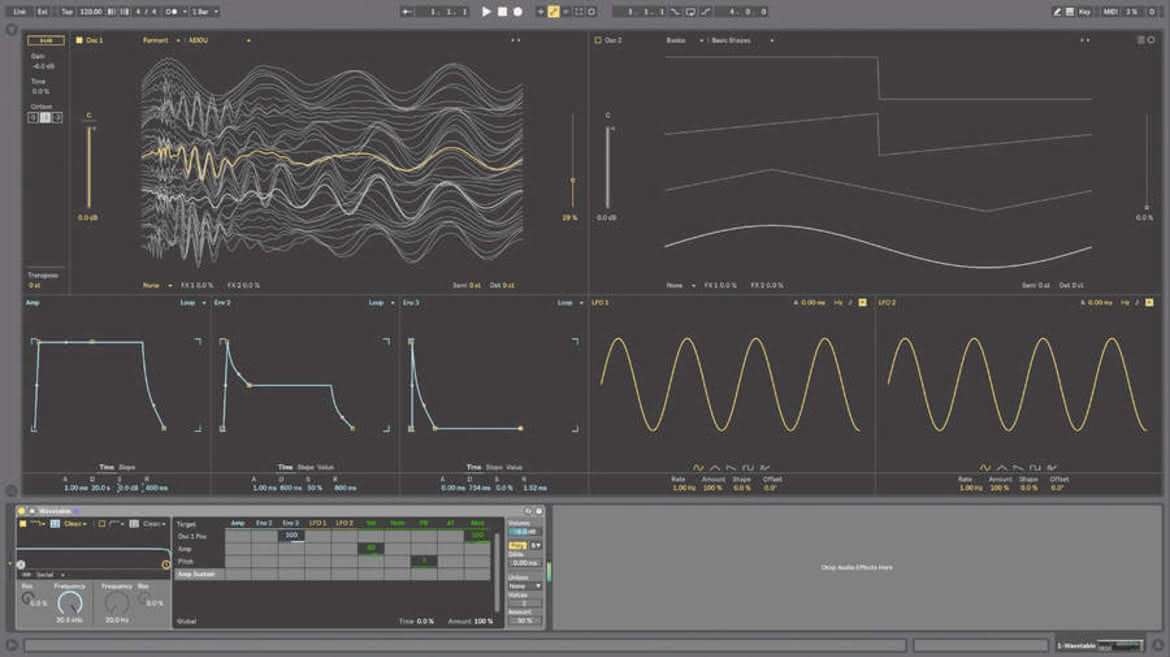This screenshot has width=1170, height=657.
Task: Click the yellow Poly voice mode button
Action: [517, 546]
